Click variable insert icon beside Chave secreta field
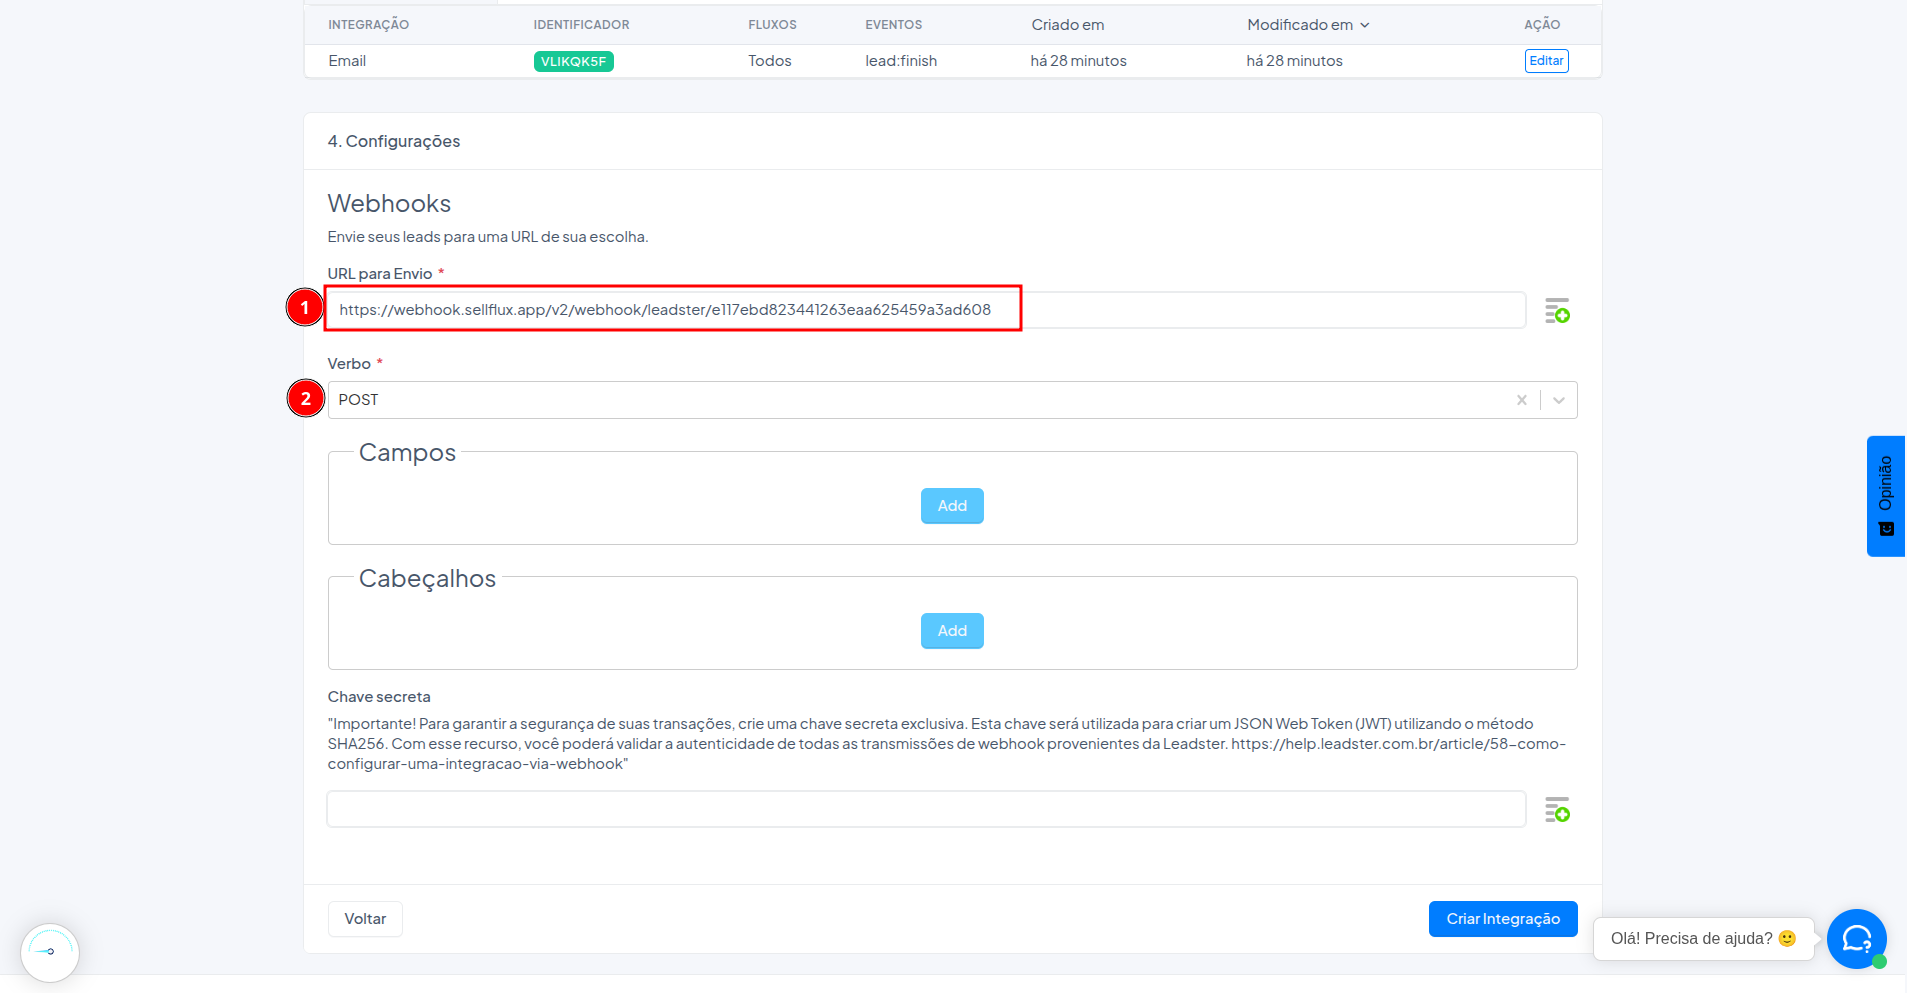This screenshot has width=1907, height=993. pos(1557,810)
